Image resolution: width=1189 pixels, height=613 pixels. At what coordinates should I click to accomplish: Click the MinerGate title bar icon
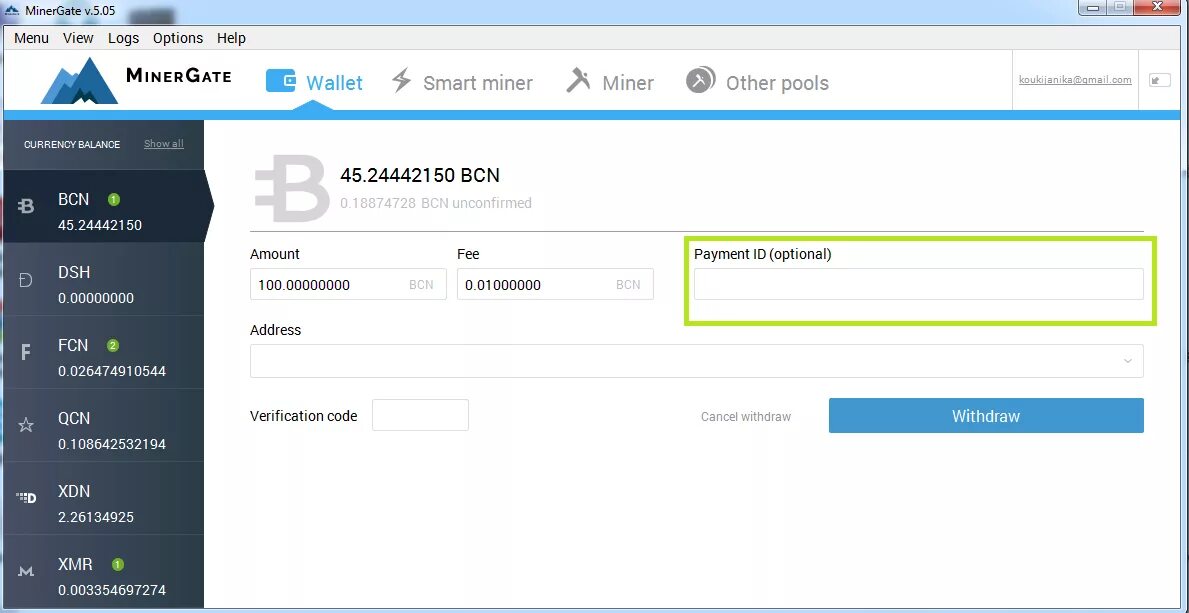click(x=12, y=11)
